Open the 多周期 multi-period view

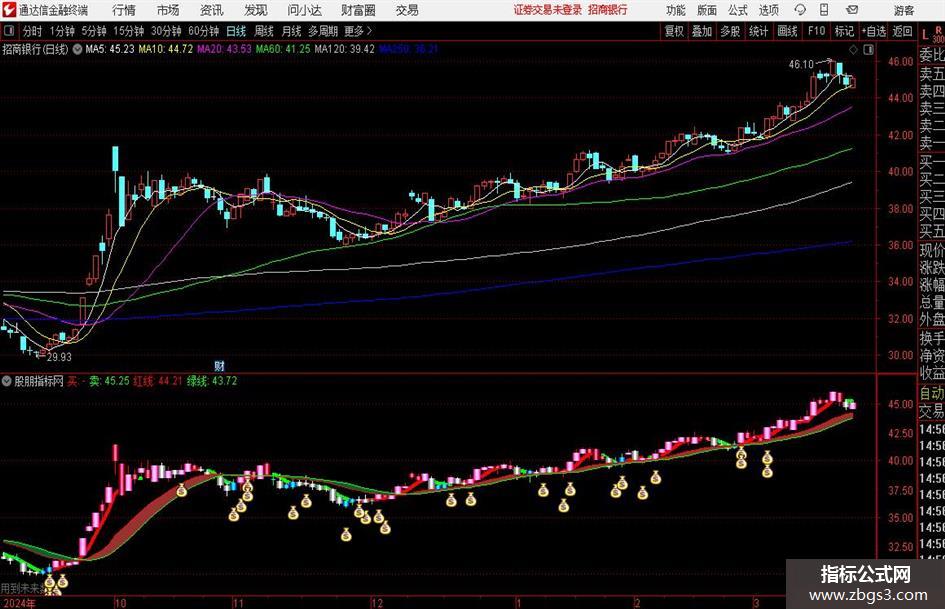click(323, 31)
